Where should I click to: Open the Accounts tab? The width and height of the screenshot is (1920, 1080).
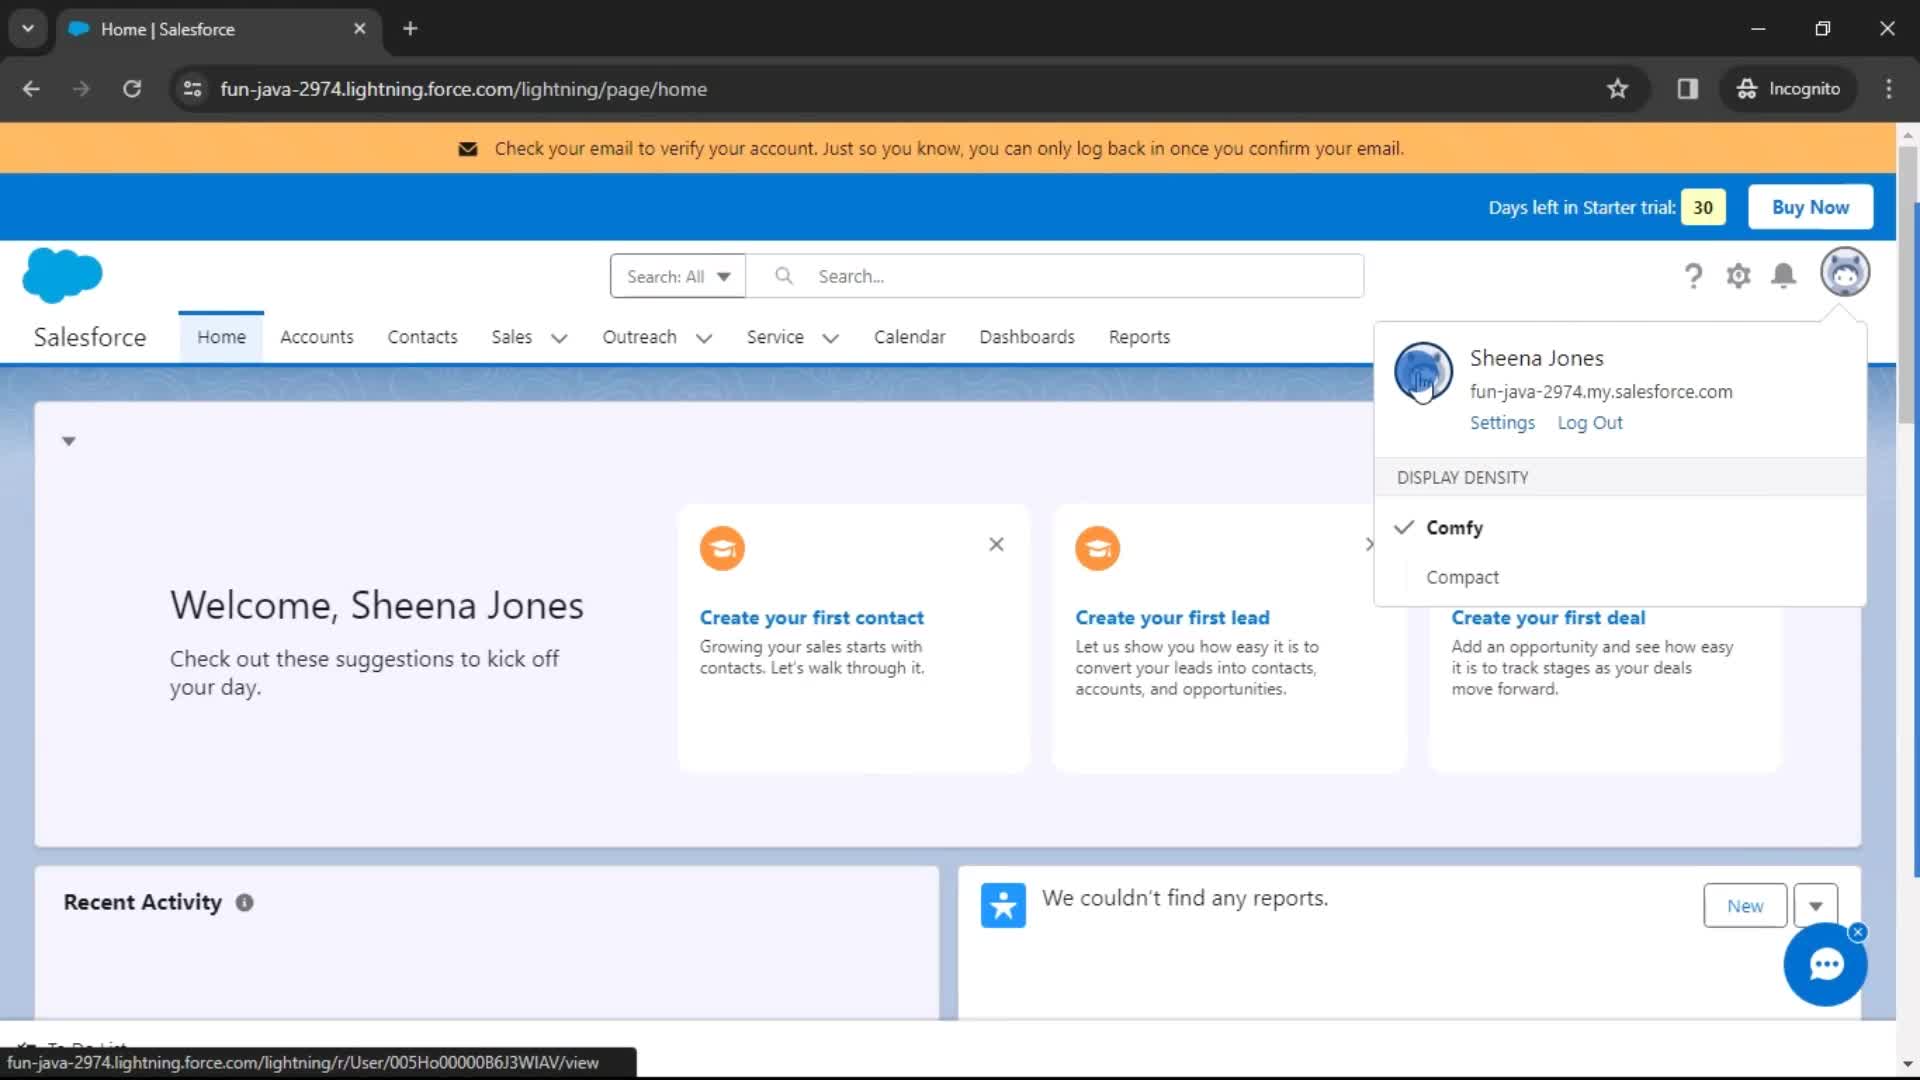[317, 337]
